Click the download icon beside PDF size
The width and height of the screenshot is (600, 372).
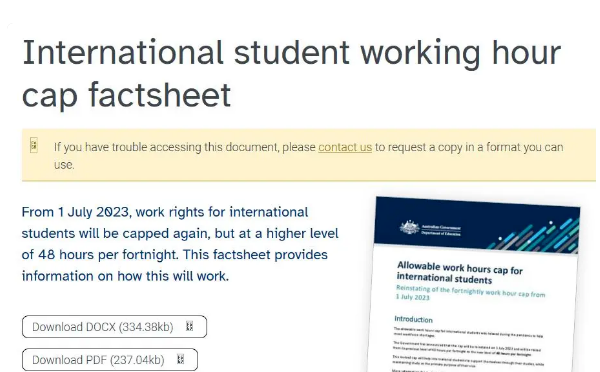pyautogui.click(x=181, y=359)
